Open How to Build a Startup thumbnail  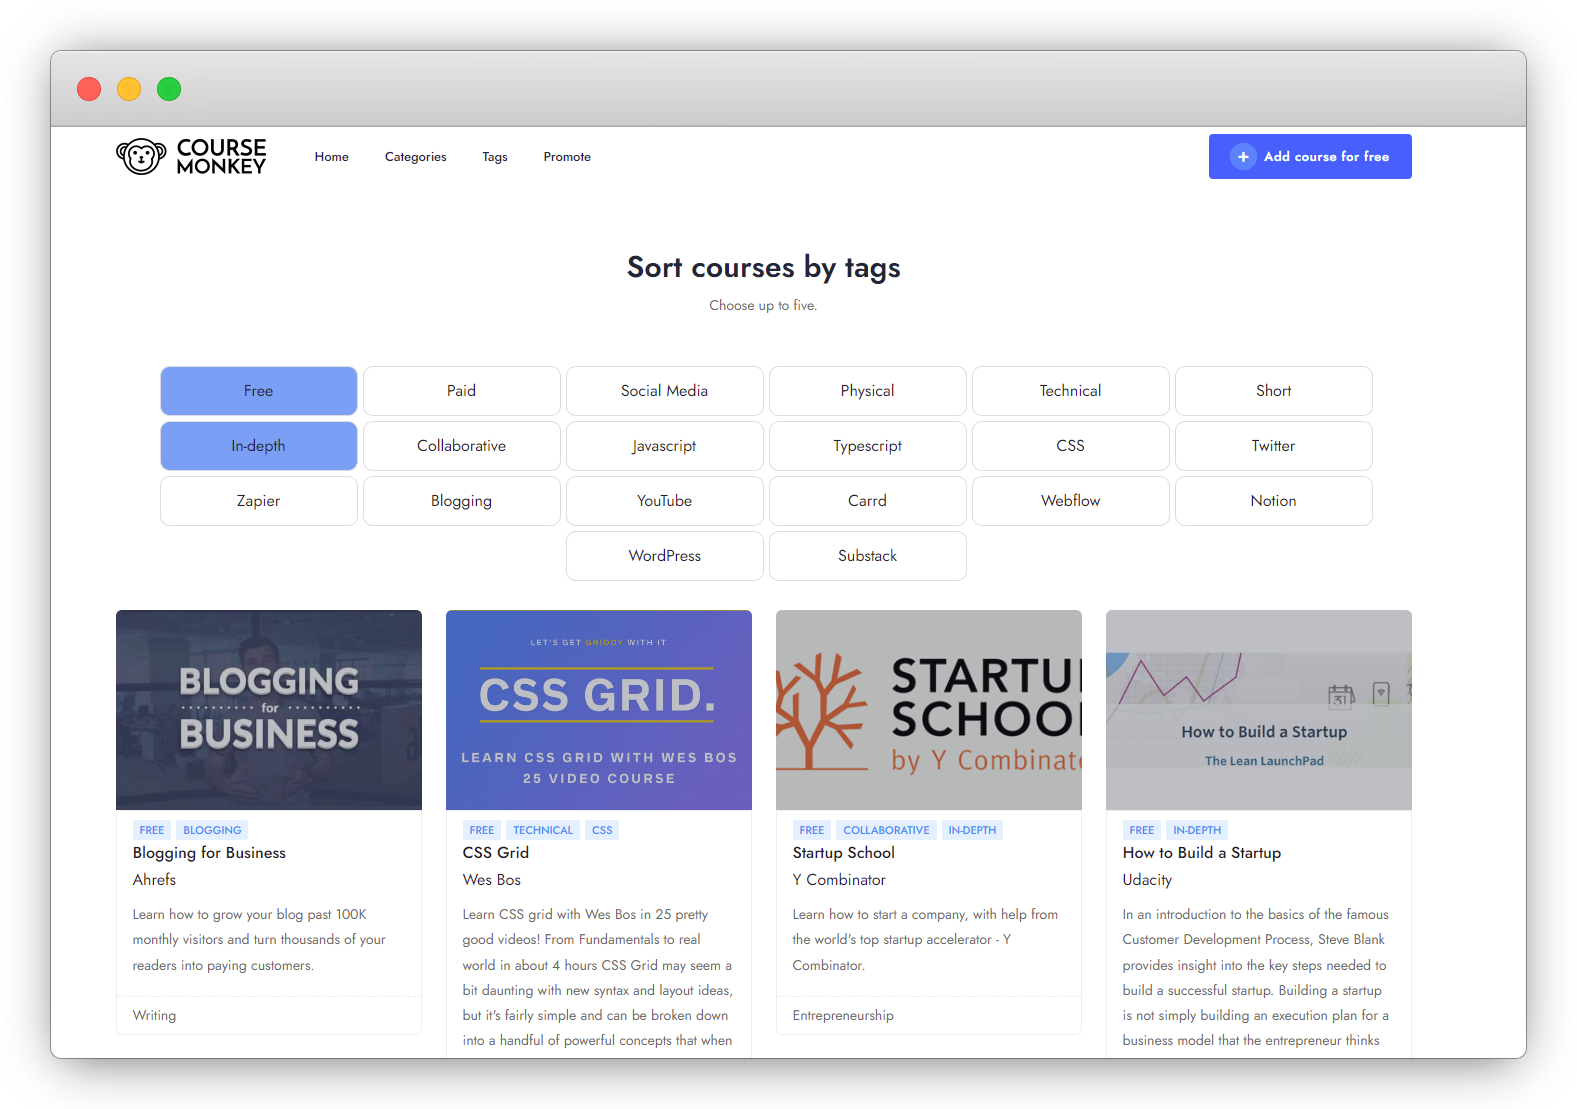click(1259, 710)
